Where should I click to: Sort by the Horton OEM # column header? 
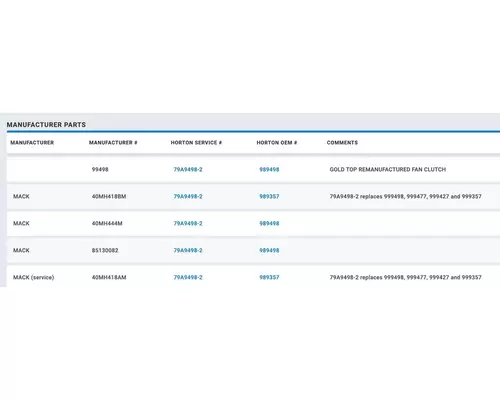coord(277,143)
